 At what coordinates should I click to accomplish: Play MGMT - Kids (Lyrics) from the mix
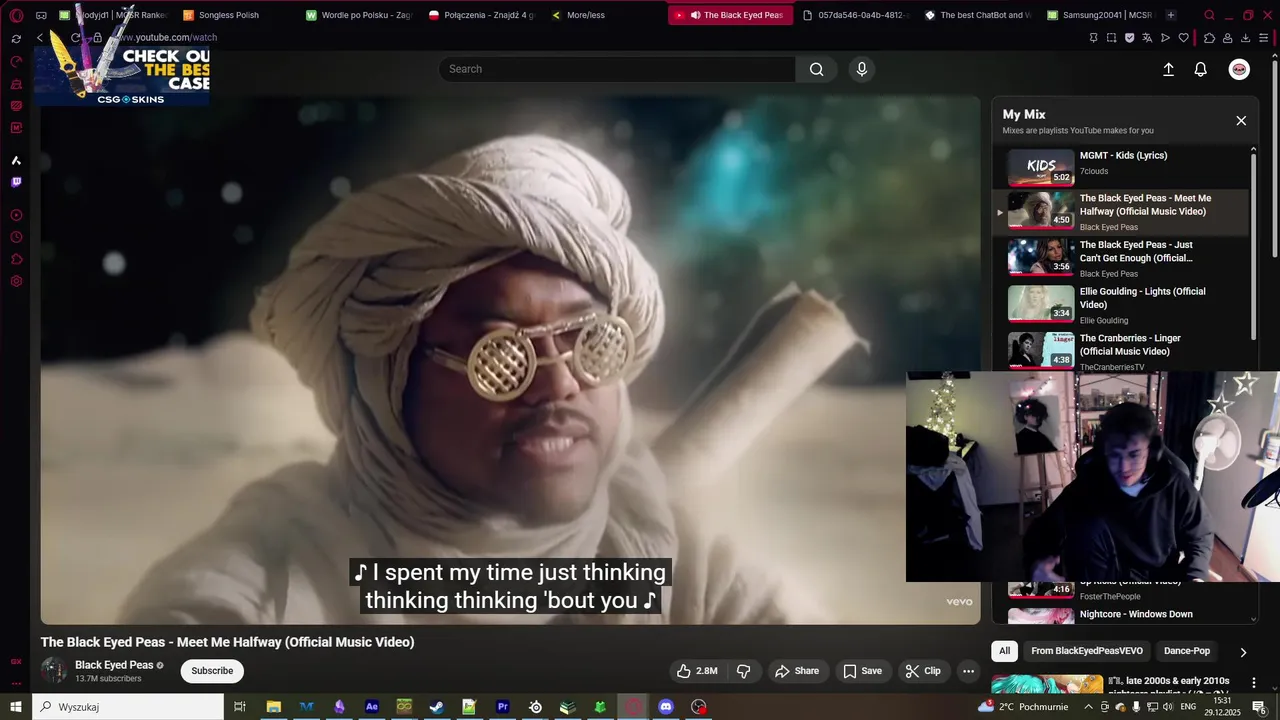(1120, 166)
